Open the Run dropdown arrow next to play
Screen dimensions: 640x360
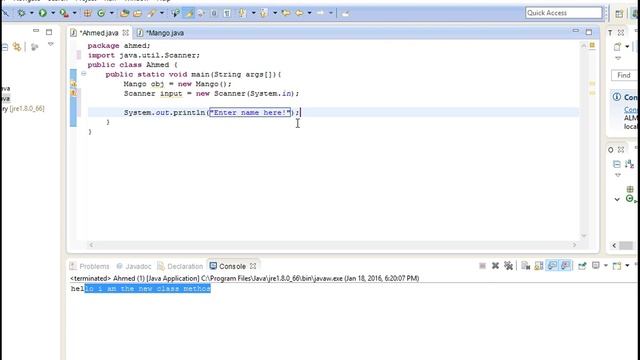click(x=53, y=13)
